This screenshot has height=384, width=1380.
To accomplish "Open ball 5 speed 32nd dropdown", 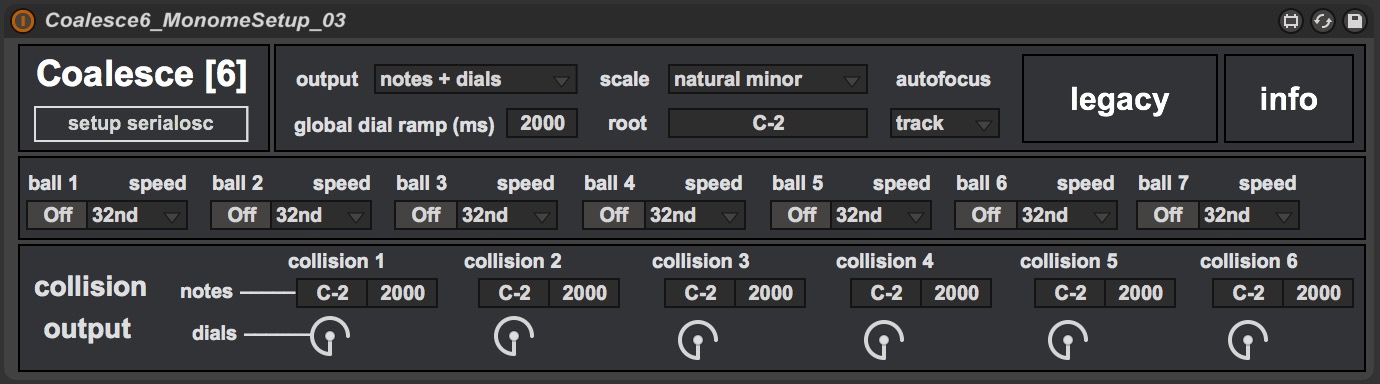I will click(881, 214).
